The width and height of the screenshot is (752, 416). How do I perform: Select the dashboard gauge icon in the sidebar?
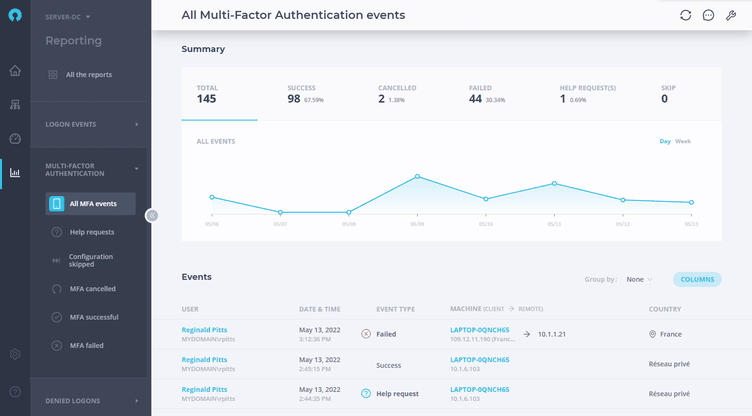click(15, 139)
